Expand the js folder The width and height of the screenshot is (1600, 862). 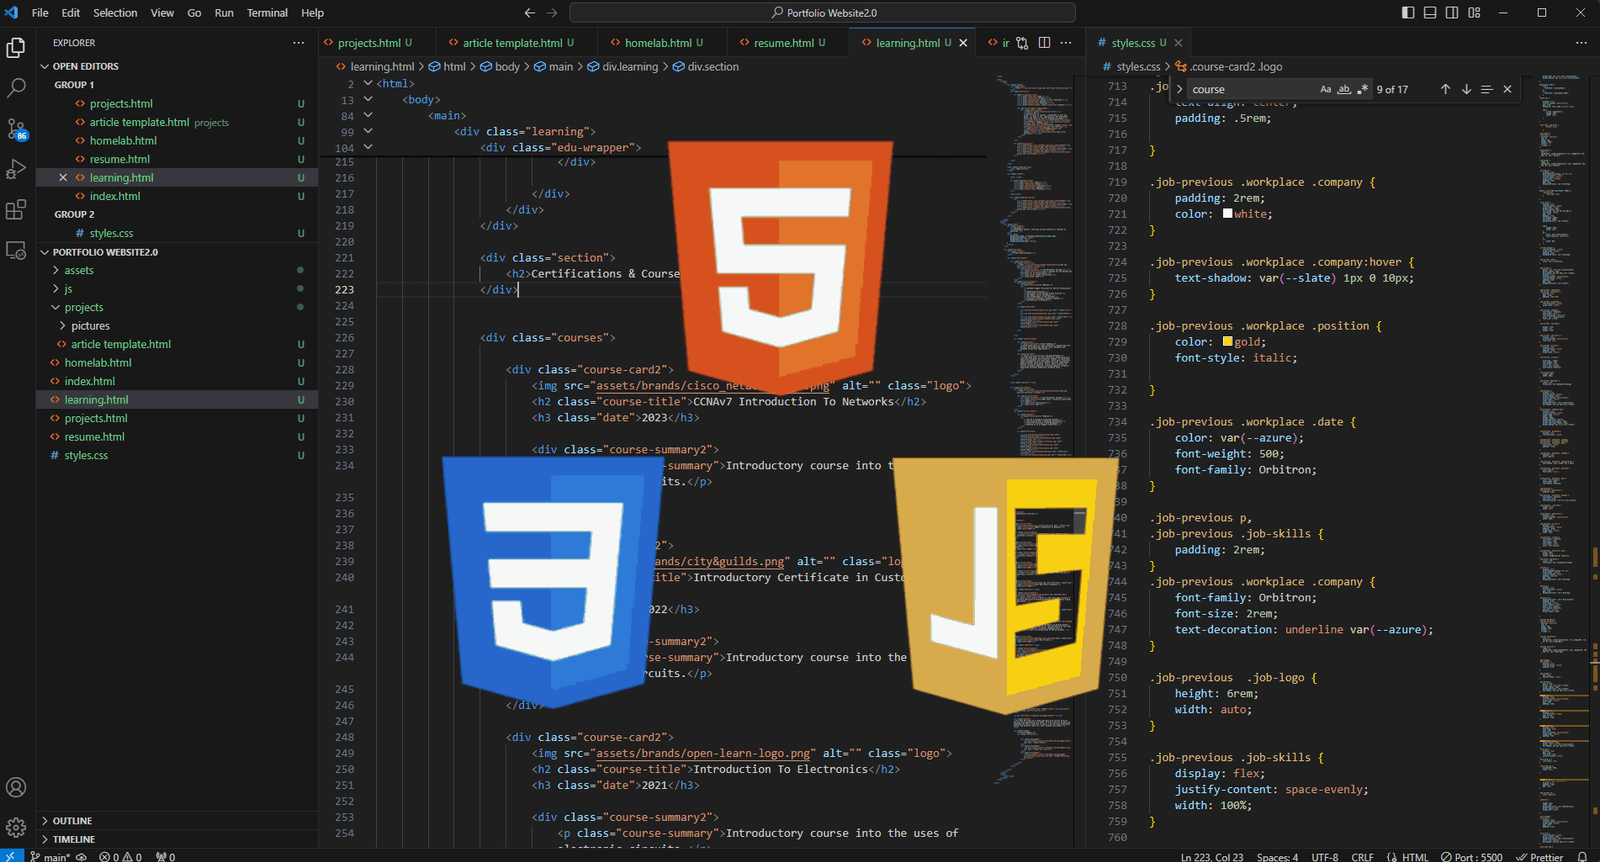coord(56,289)
